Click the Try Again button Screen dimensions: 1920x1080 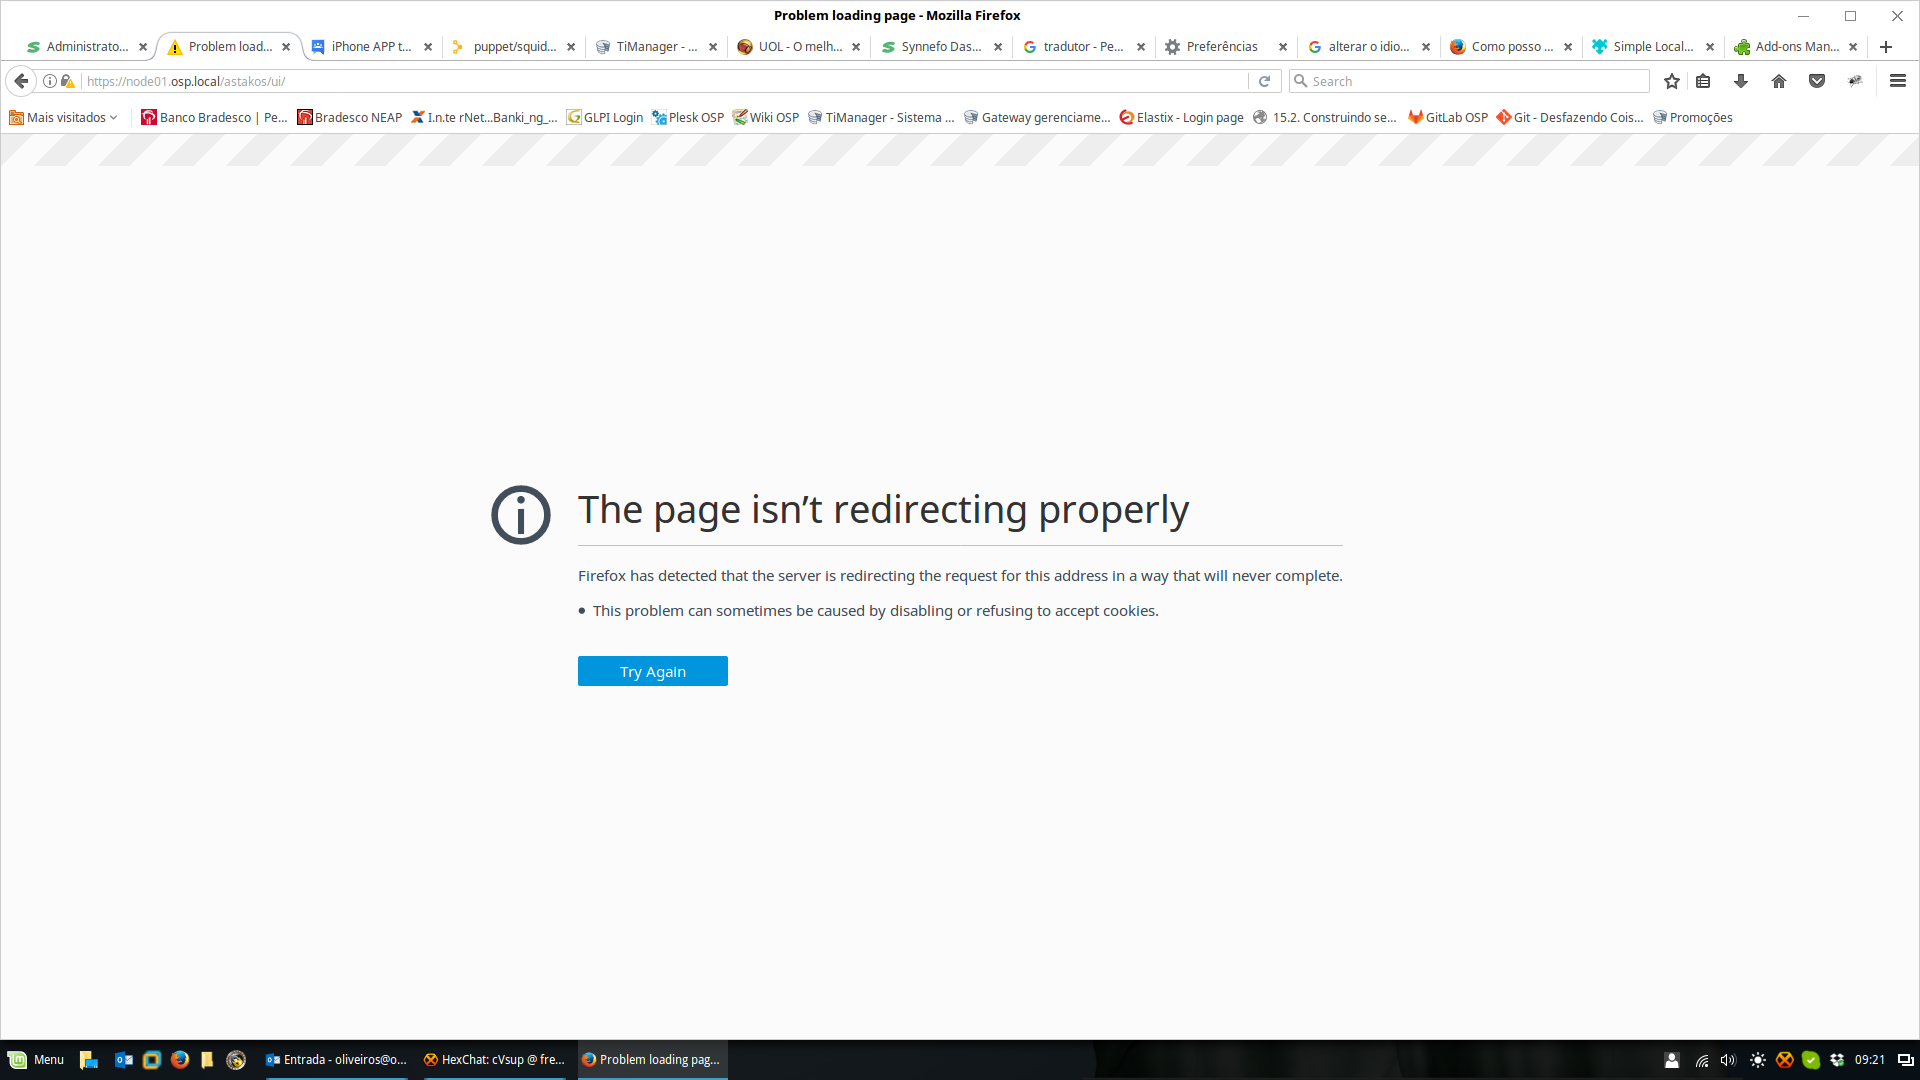point(653,671)
